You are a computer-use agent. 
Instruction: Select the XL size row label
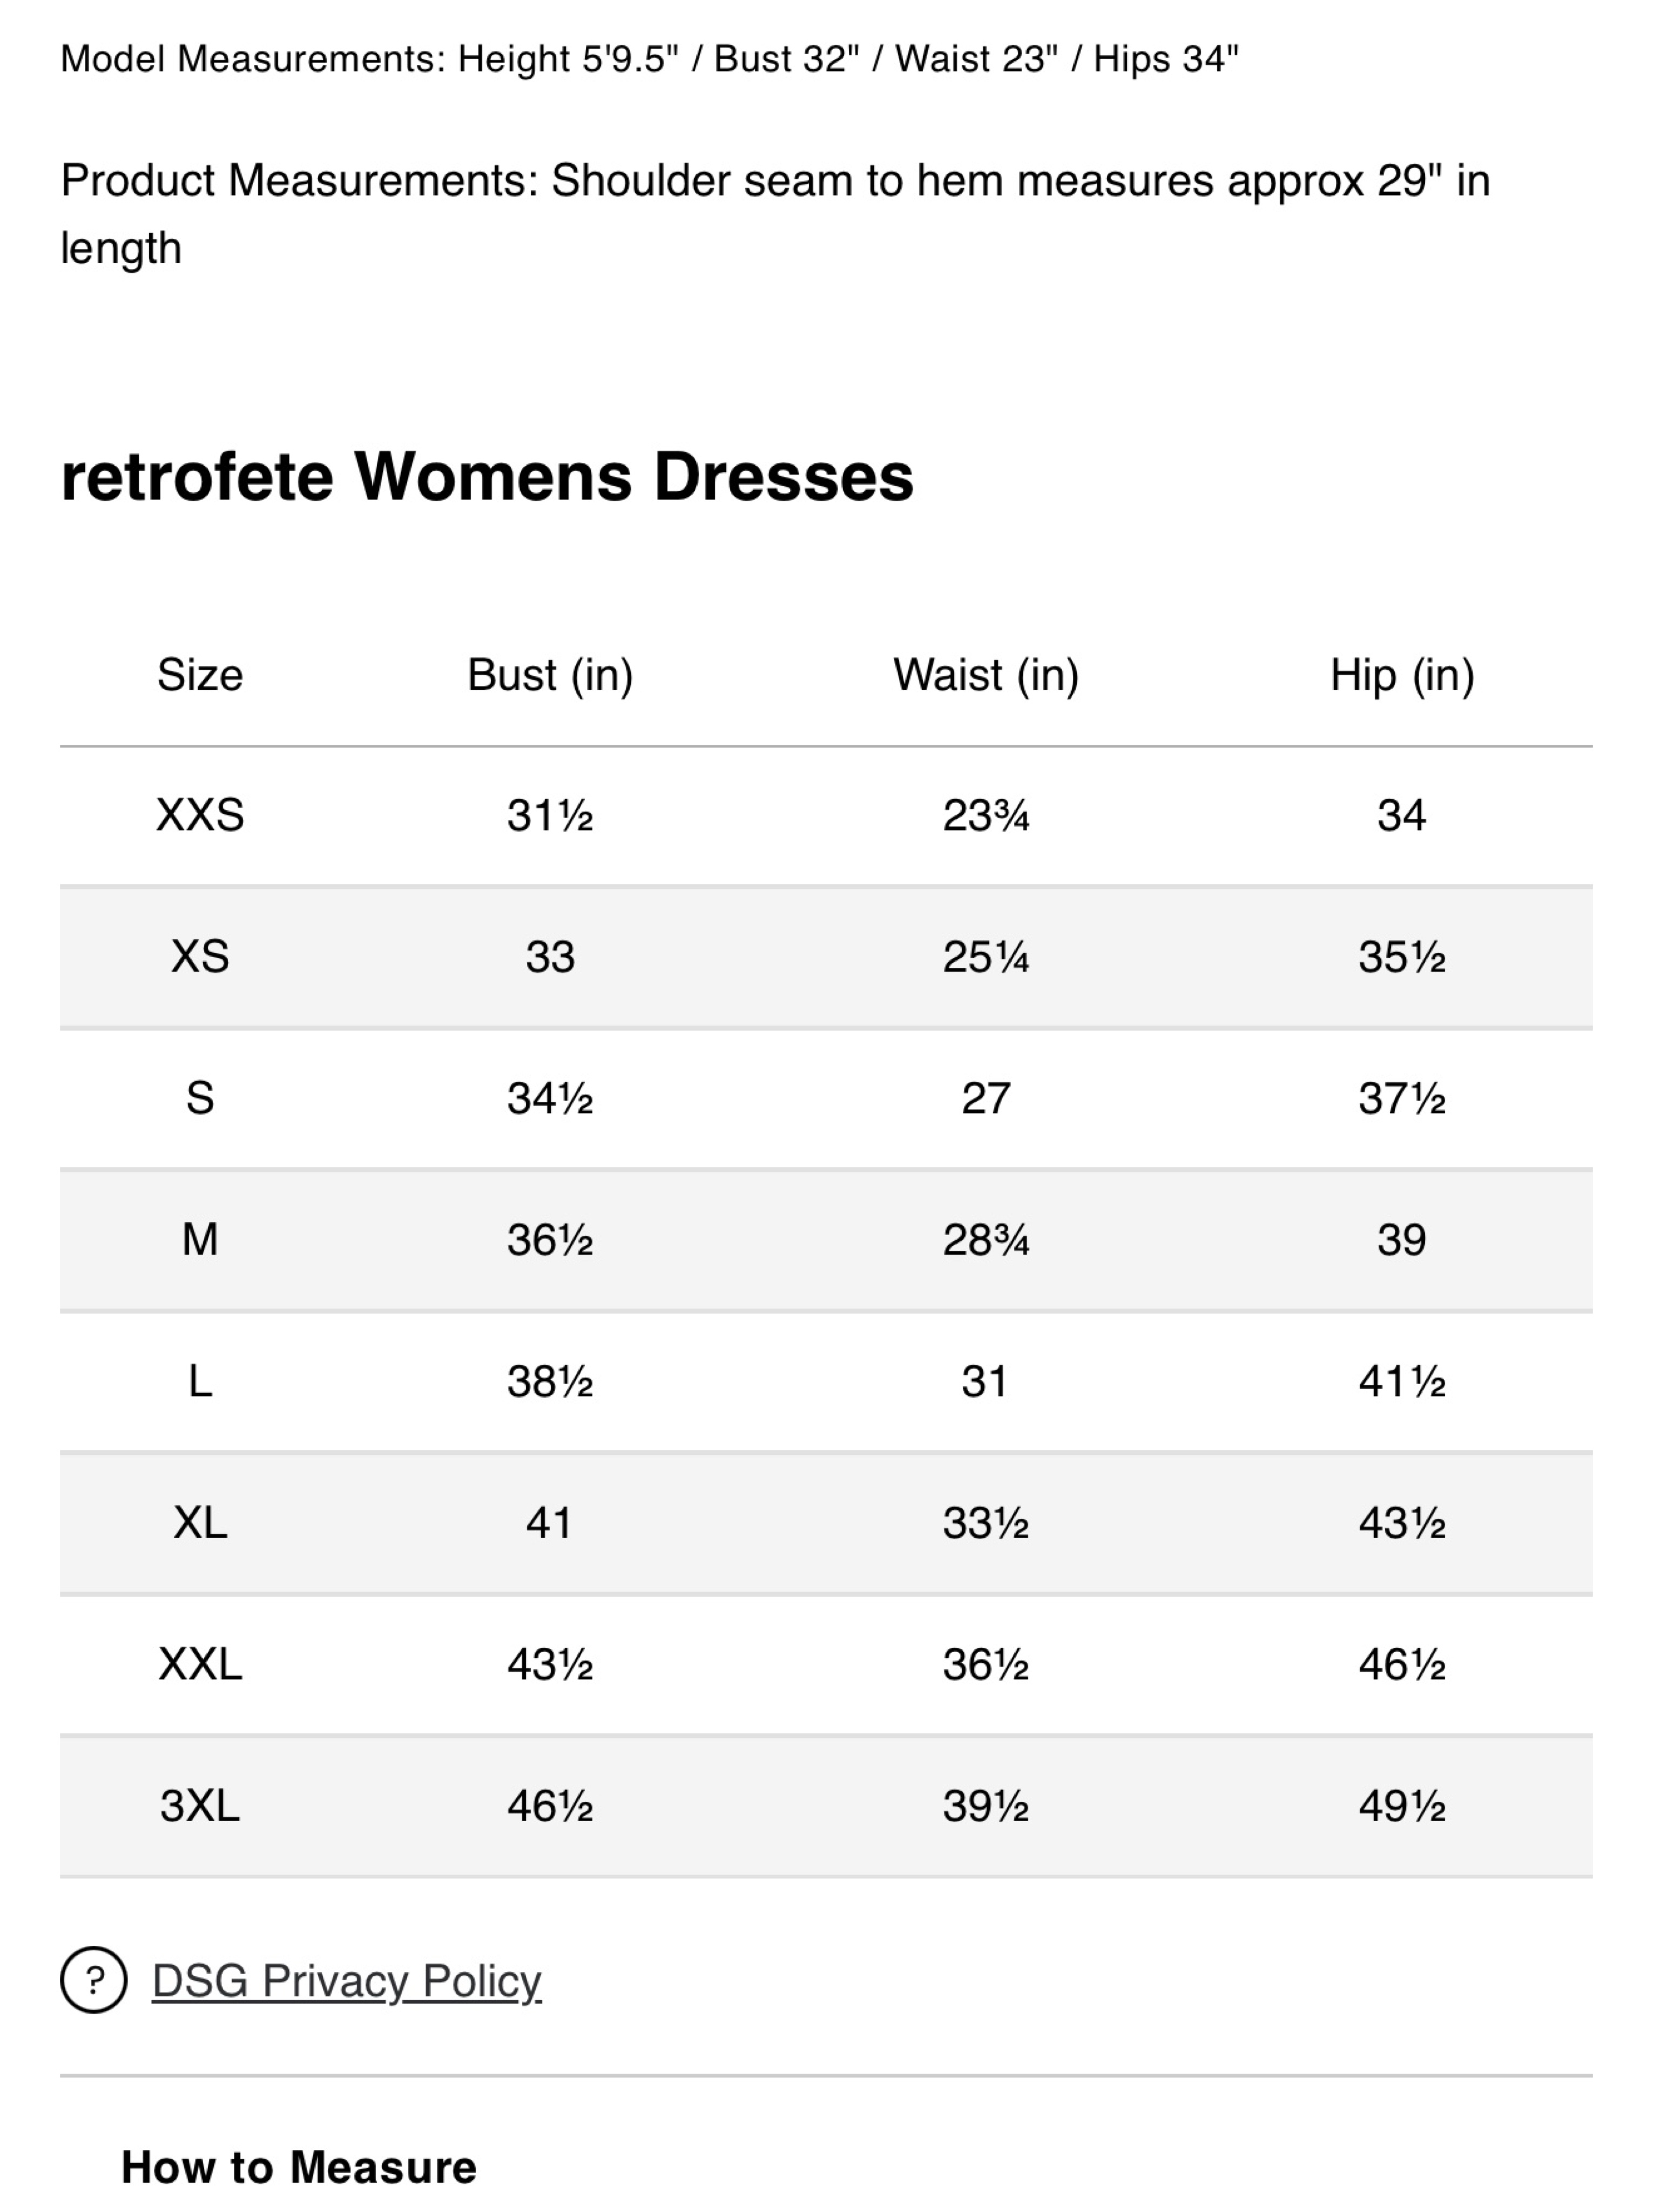[x=200, y=1523]
